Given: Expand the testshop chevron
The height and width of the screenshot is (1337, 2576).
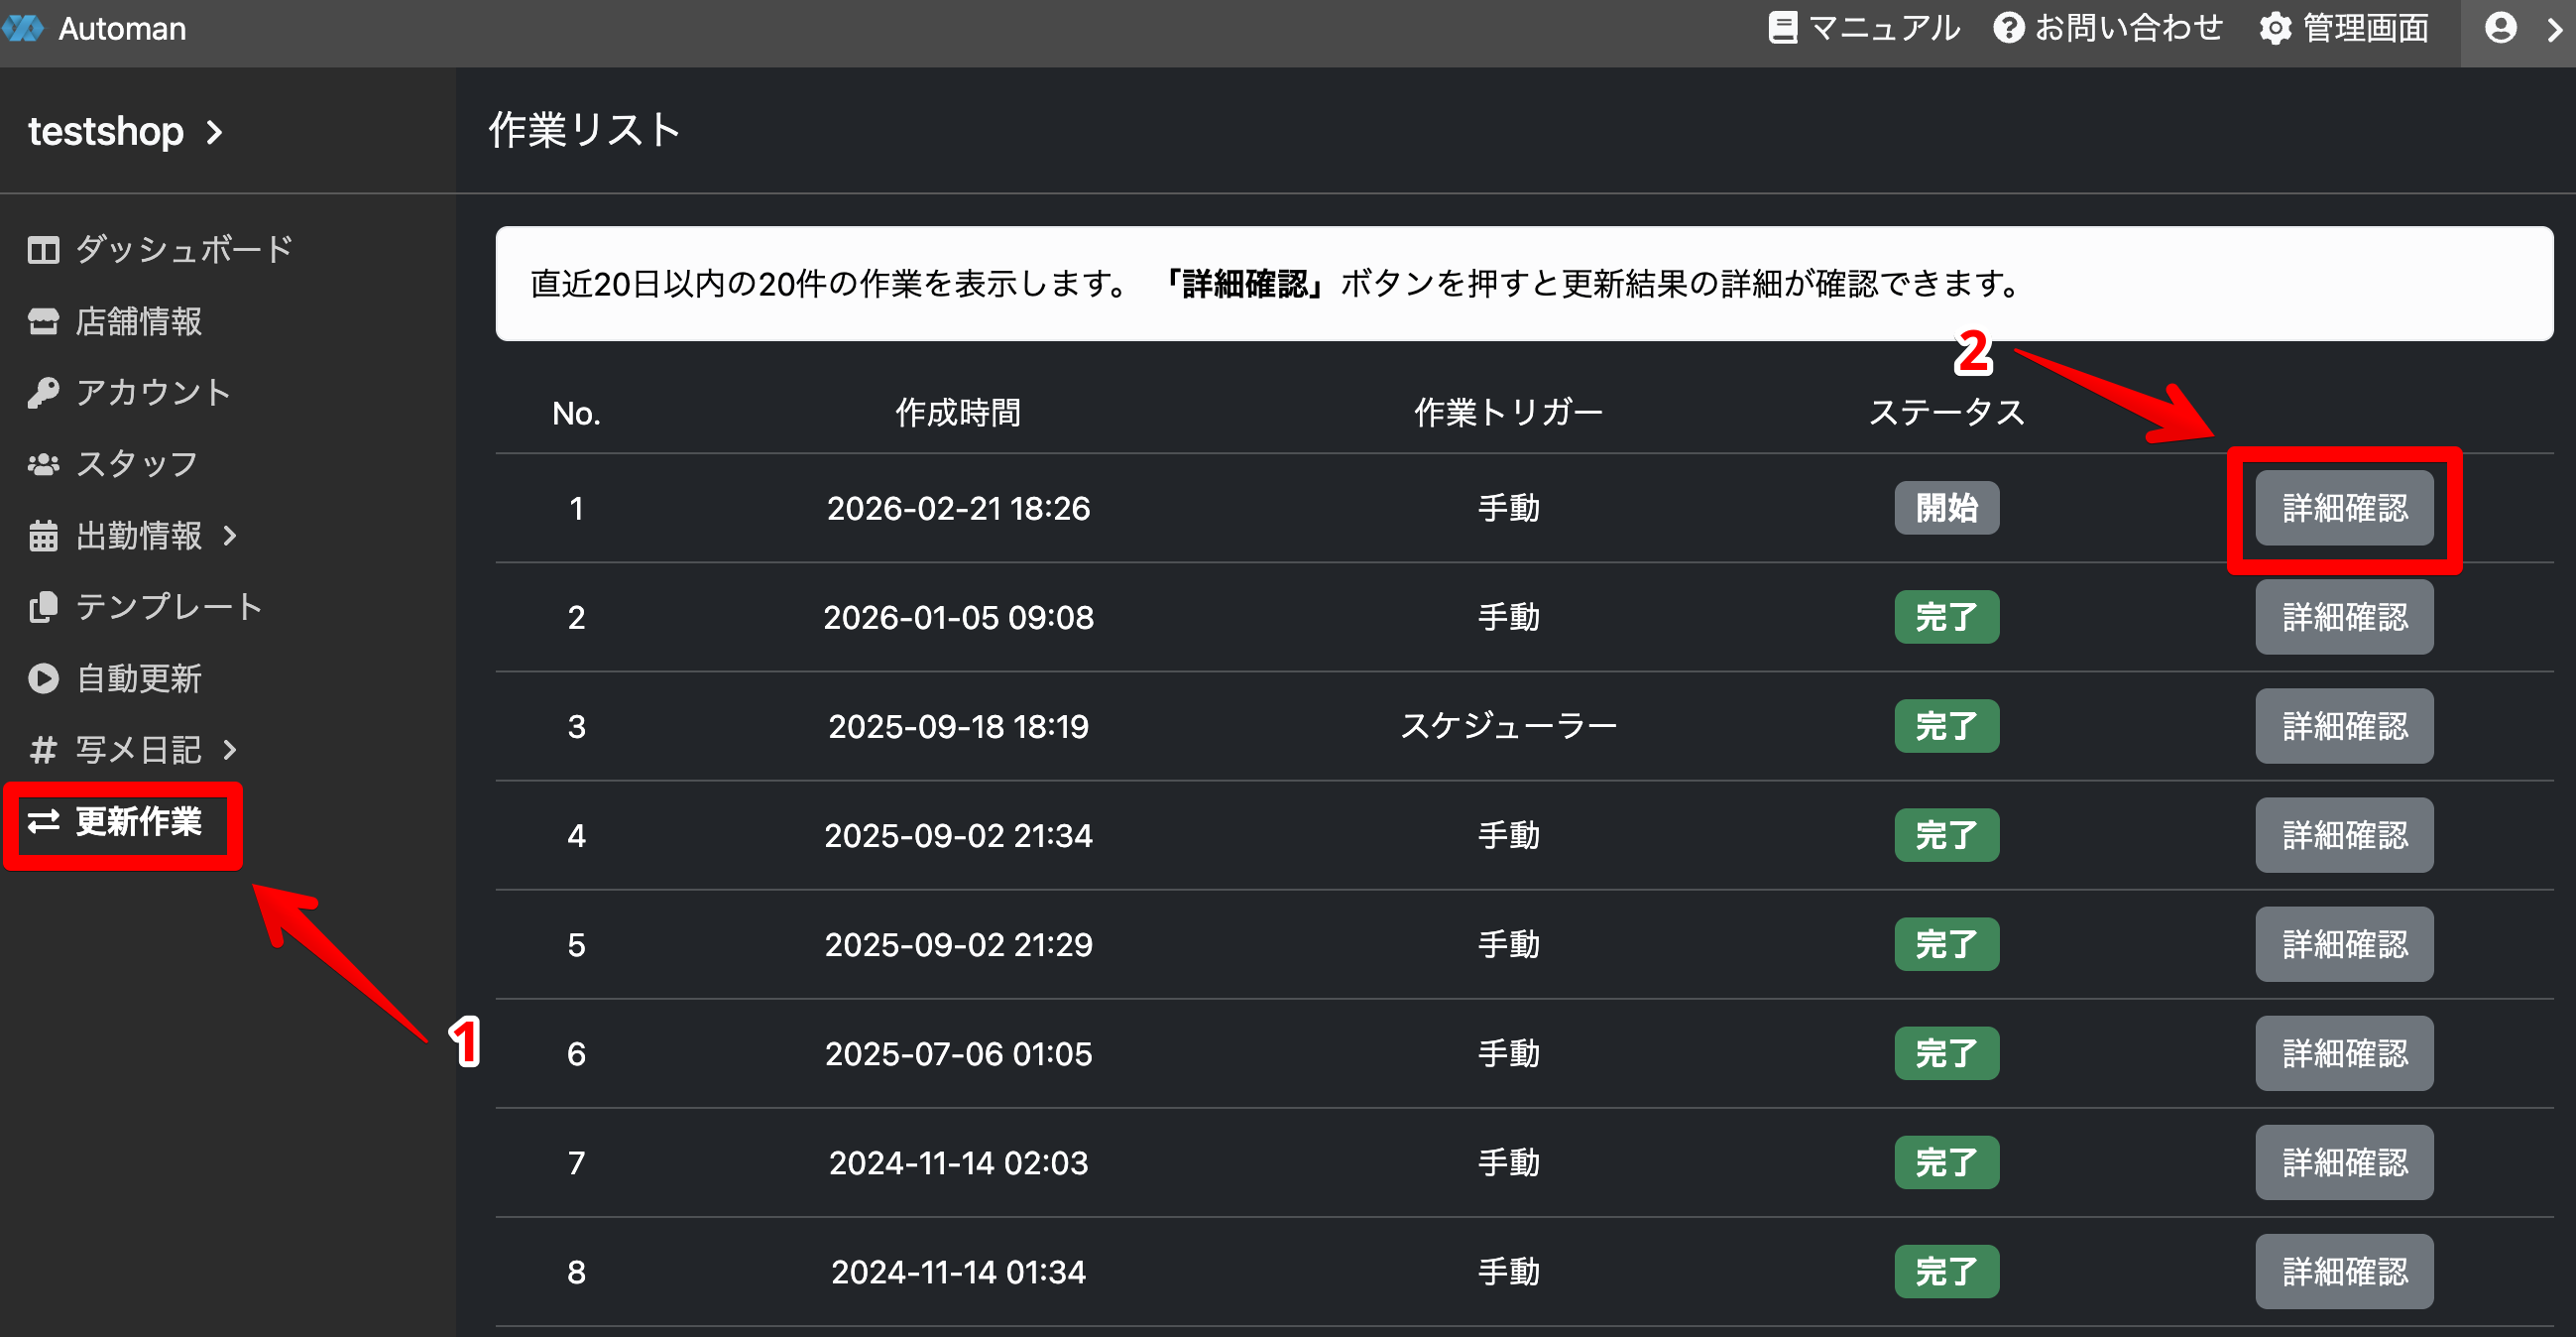Looking at the screenshot, I should [213, 132].
